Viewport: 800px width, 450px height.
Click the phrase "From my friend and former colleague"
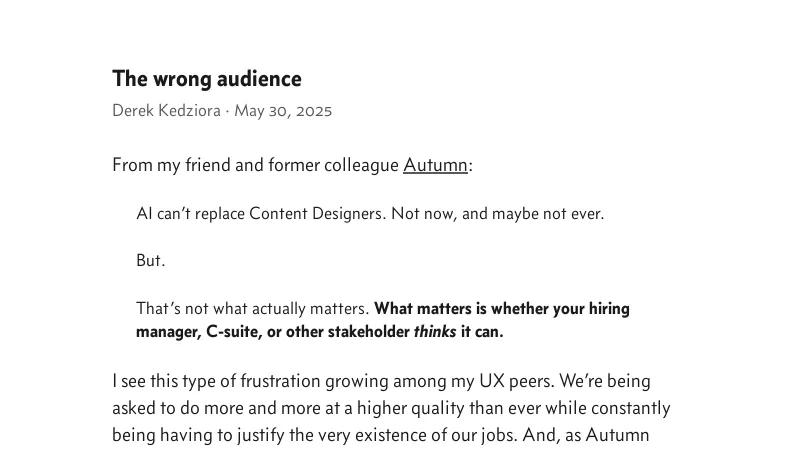[x=255, y=165]
